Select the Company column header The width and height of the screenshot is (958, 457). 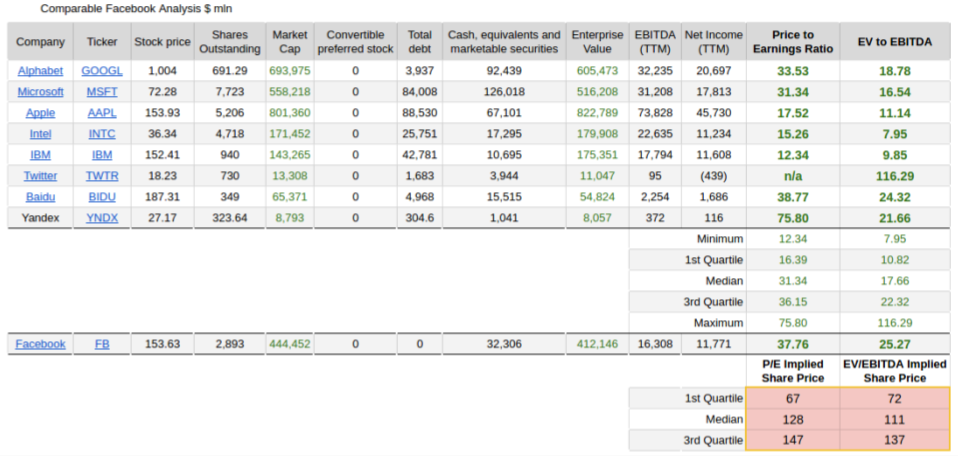40,42
